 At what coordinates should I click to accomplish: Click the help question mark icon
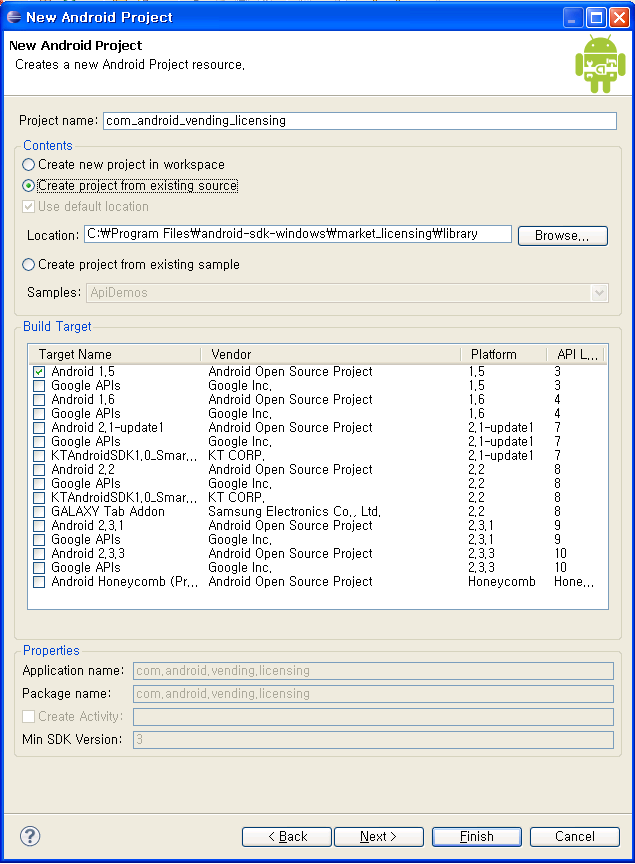point(30,836)
